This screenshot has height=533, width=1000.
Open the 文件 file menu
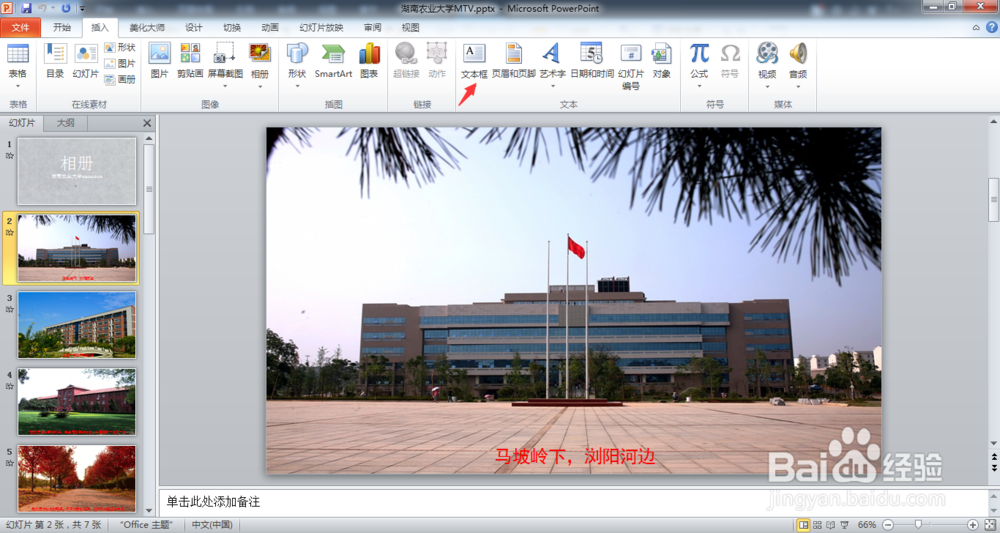[x=20, y=27]
